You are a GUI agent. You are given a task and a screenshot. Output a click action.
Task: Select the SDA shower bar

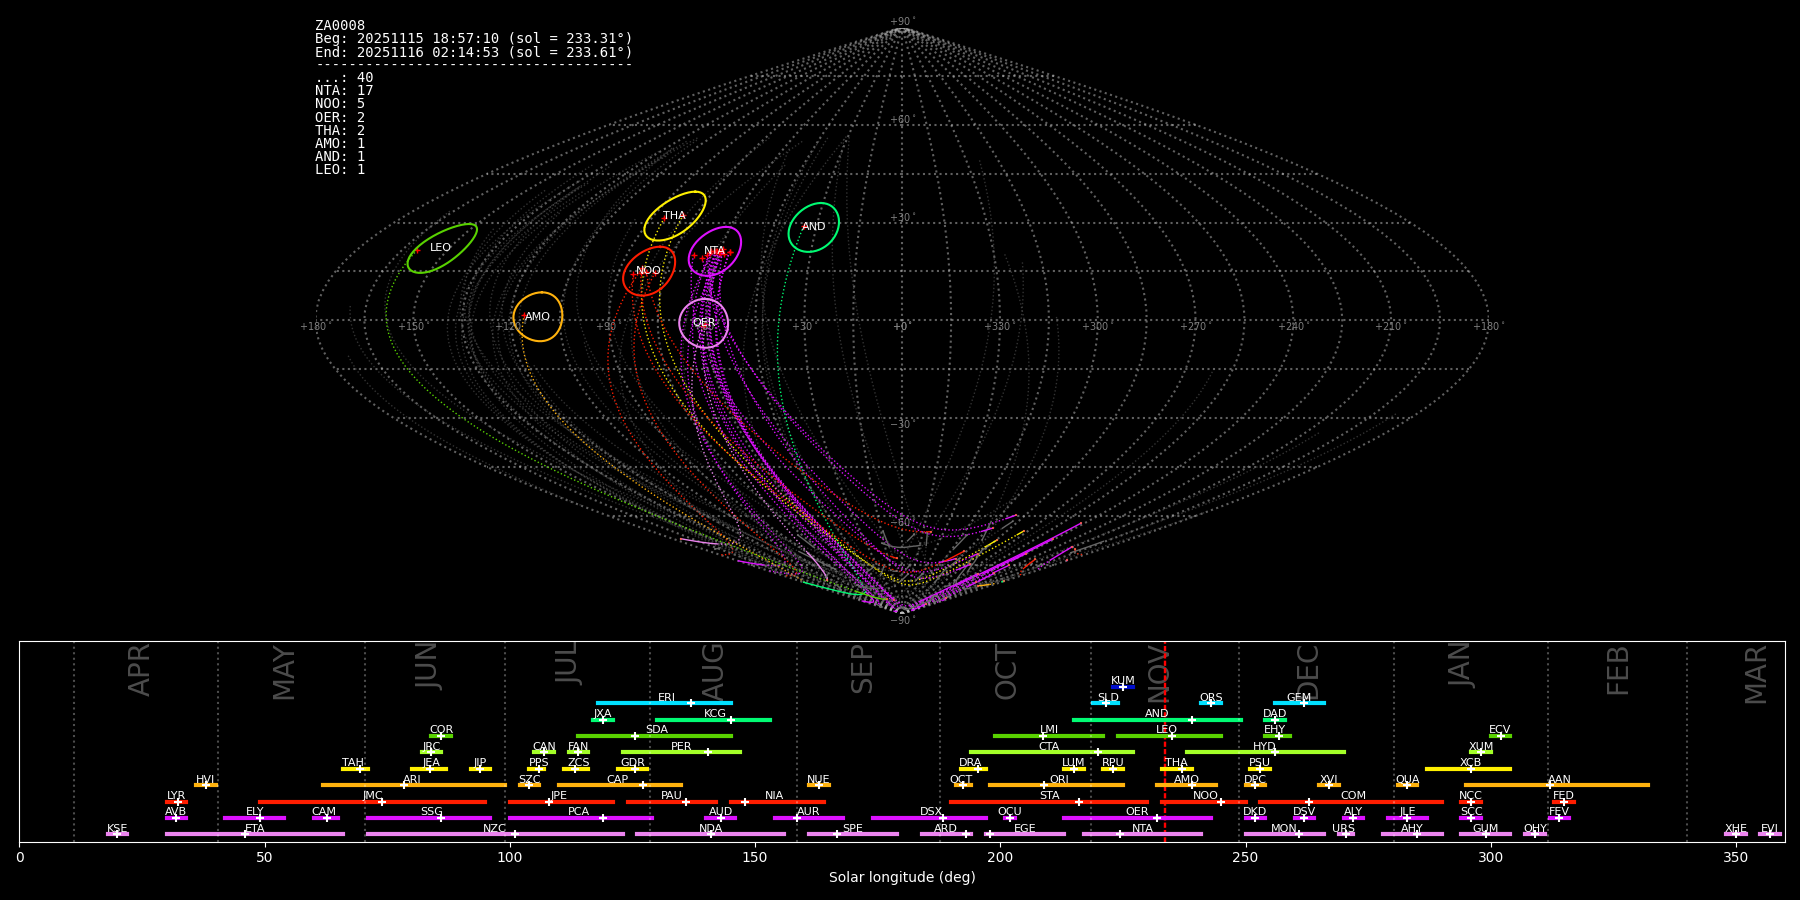pos(654,736)
